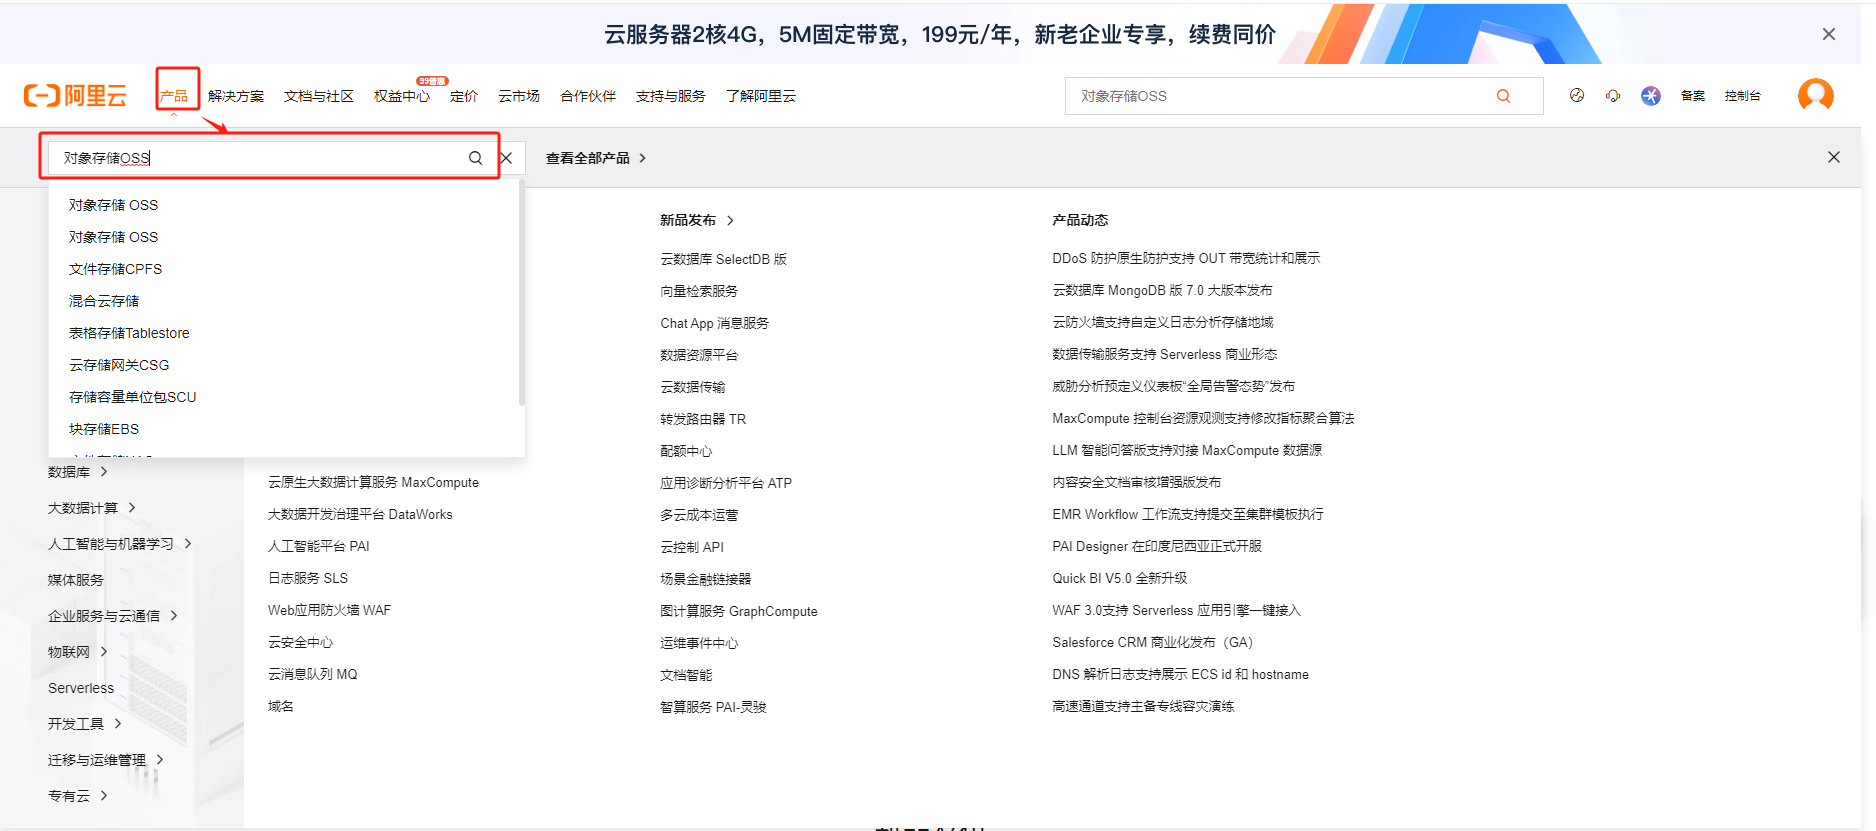Open Quick BI V5.0 全新升级 news
Viewport: 1876px width, 831px height.
click(1119, 578)
